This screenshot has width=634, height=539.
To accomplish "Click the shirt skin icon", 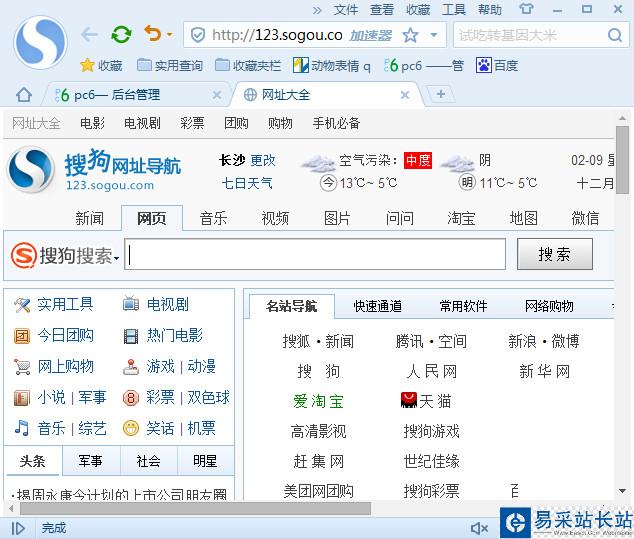I will [526, 9].
